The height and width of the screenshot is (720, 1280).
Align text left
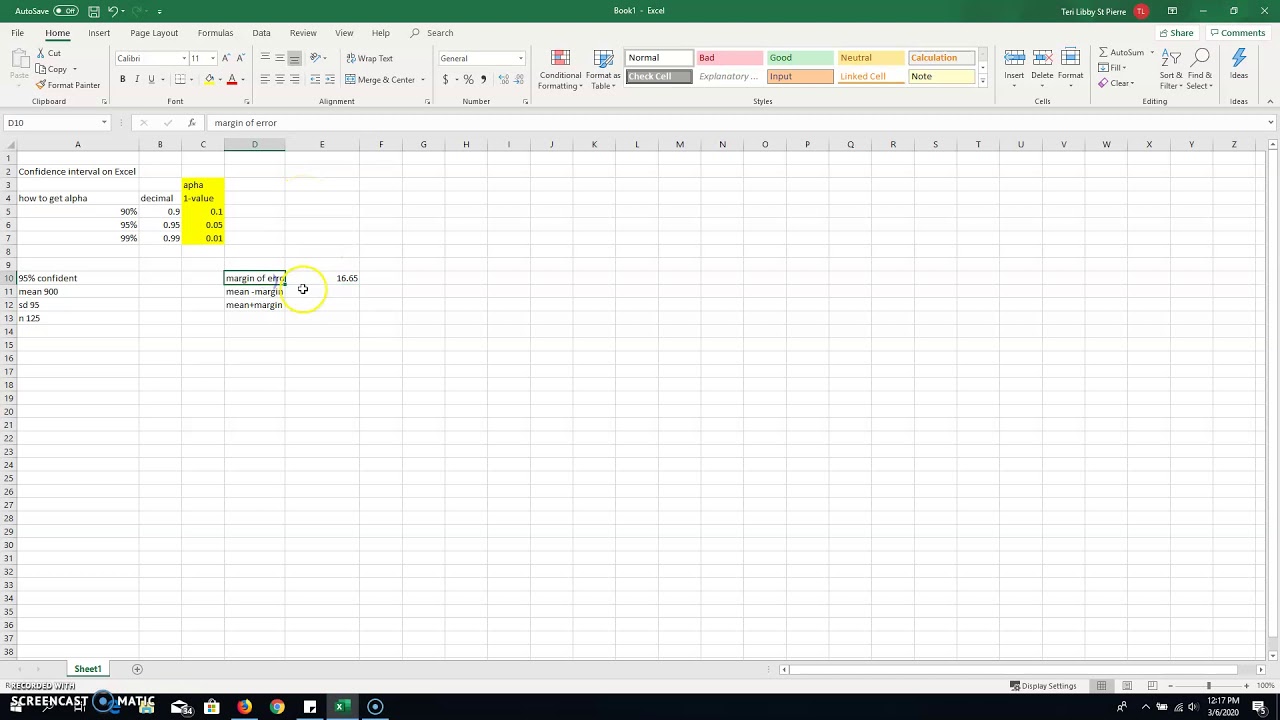pyautogui.click(x=265, y=79)
